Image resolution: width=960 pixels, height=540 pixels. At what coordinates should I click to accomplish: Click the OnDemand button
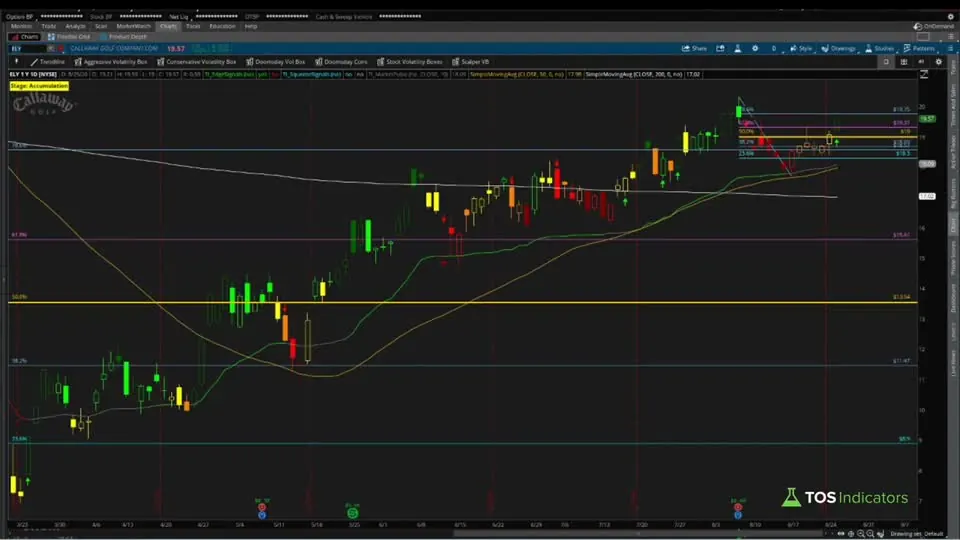934,26
